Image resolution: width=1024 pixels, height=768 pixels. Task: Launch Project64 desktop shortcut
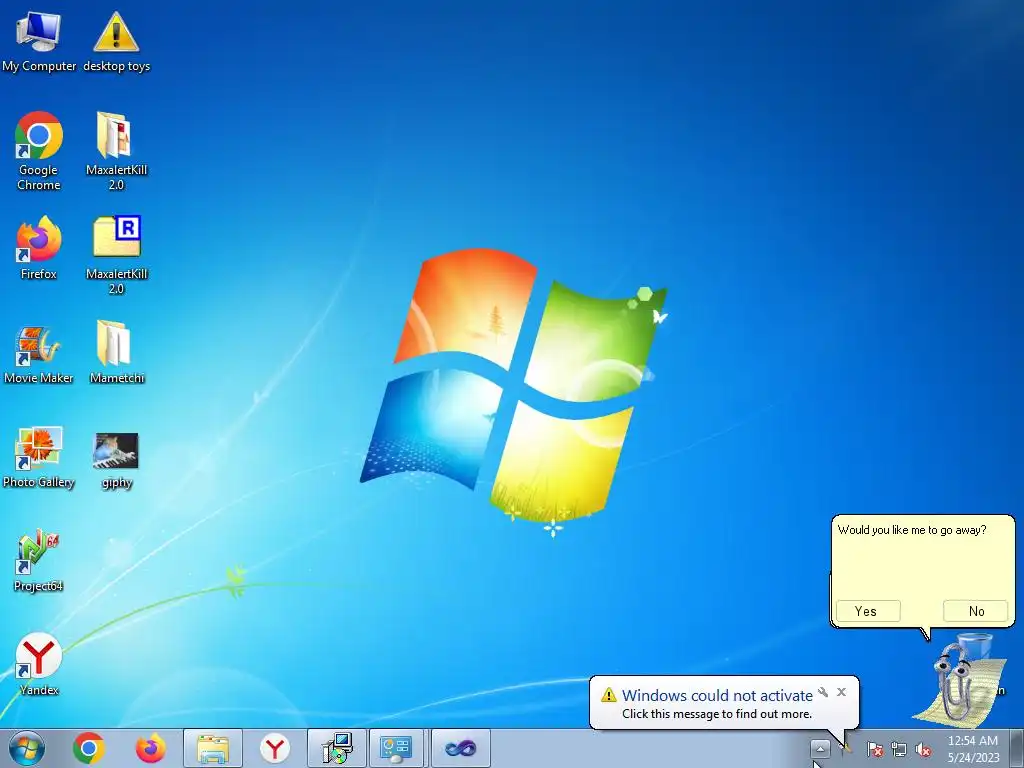(x=39, y=561)
